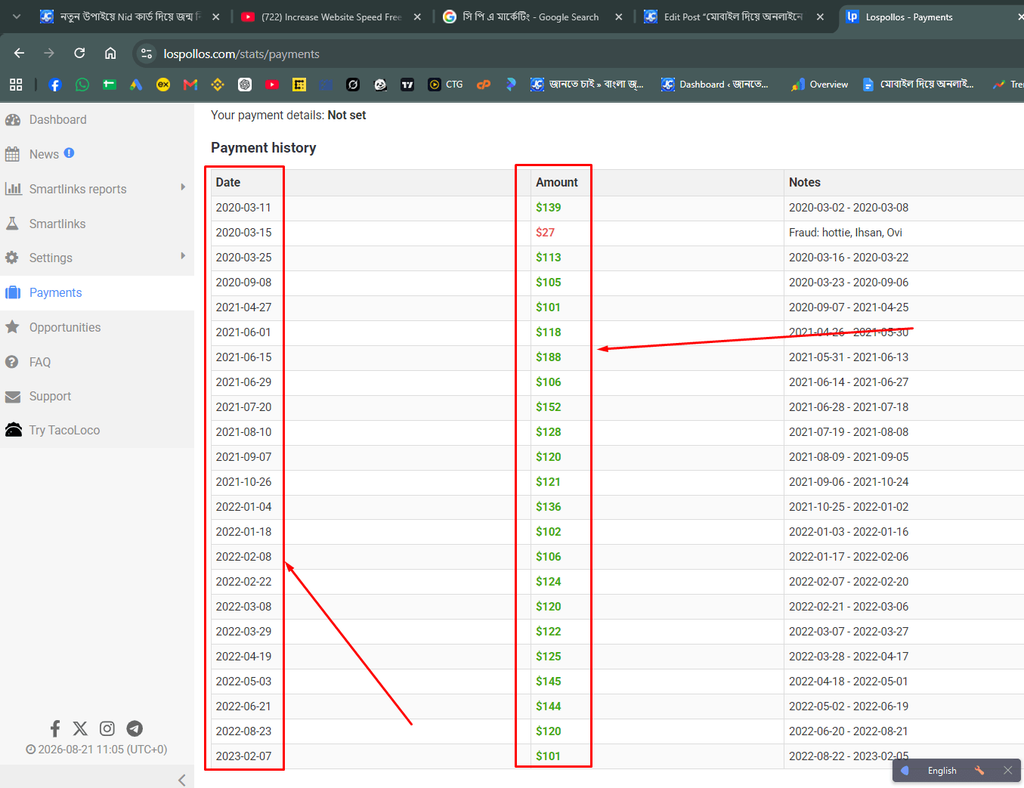Click the 'Payment history' heading
1024x788 pixels.
point(263,148)
